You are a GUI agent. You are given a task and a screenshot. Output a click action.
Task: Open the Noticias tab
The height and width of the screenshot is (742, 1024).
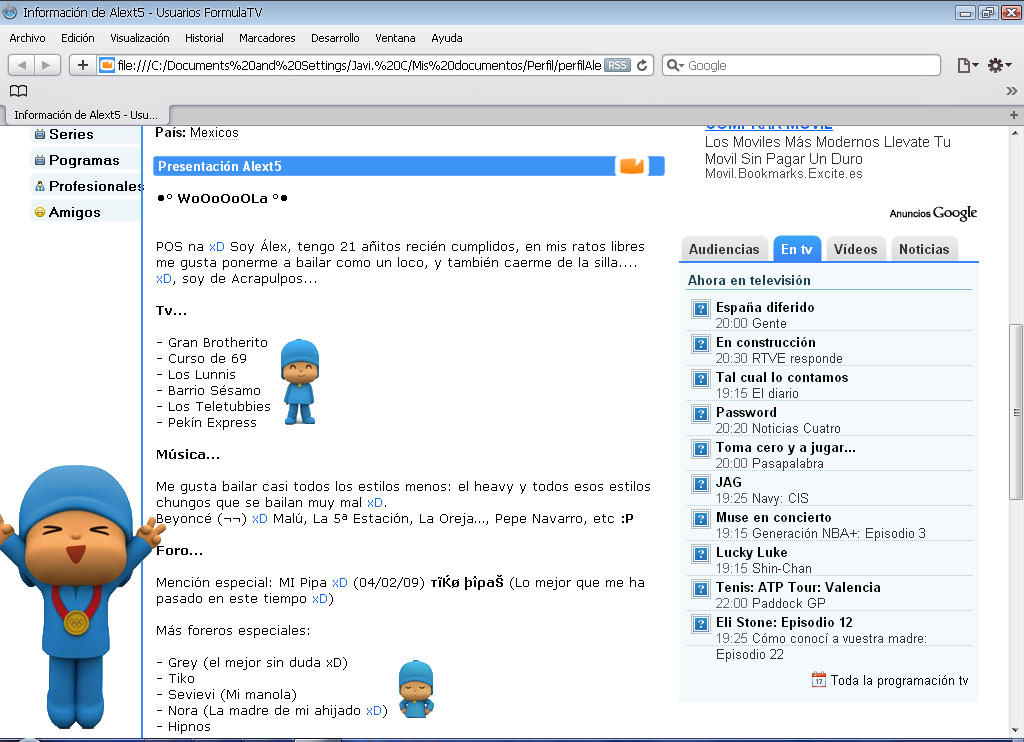click(x=923, y=249)
